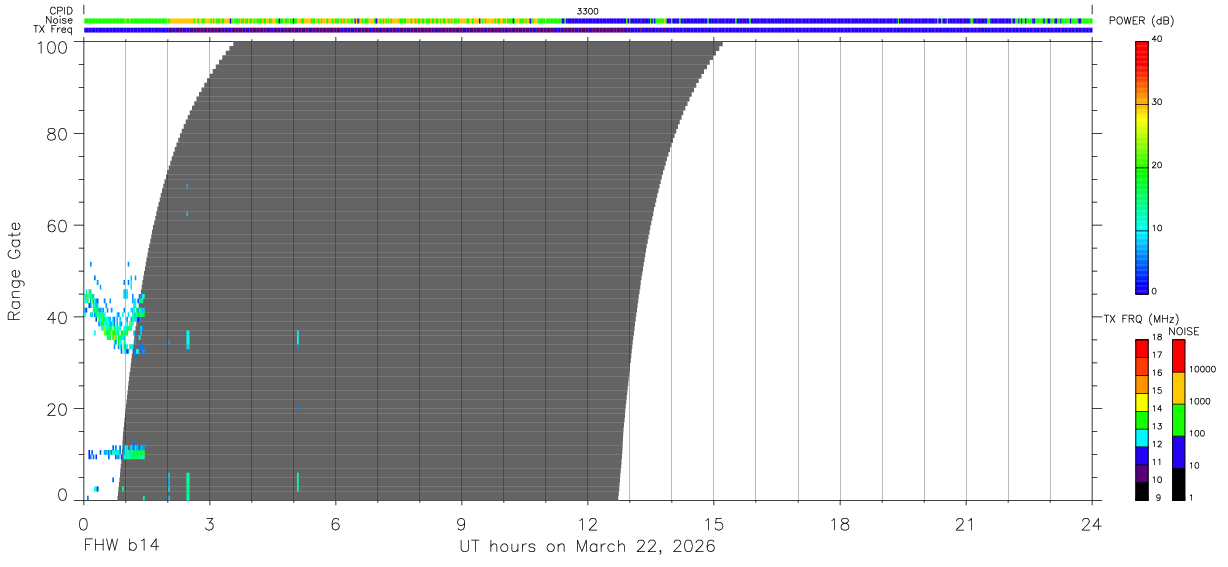This screenshot has height=567, width=1228.
Task: Click the noise scale label 10000
Action: pyautogui.click(x=1203, y=369)
